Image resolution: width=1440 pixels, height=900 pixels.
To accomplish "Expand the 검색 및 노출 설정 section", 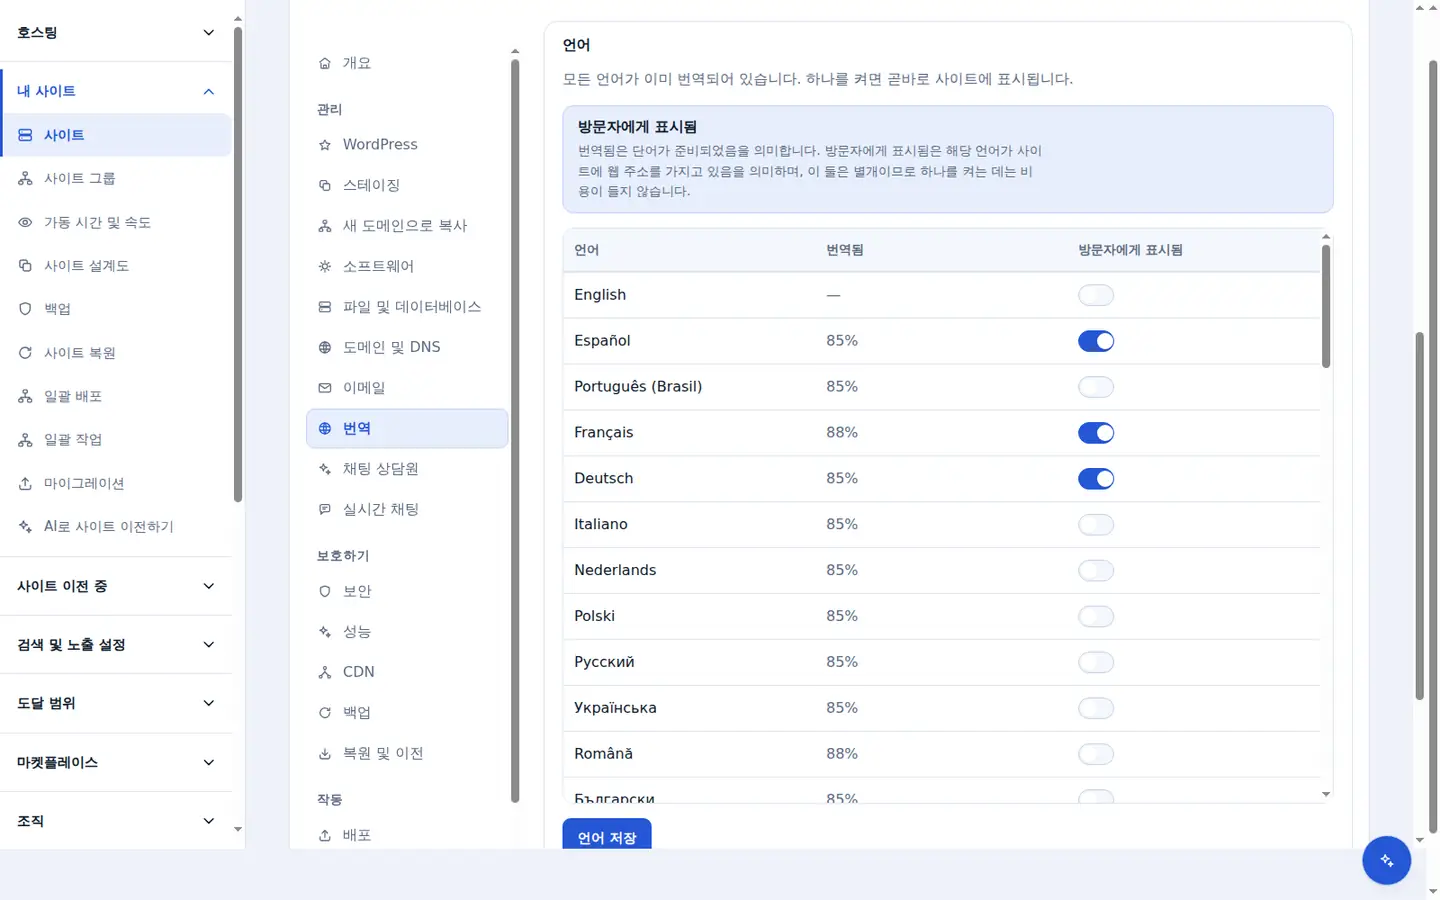I will click(x=116, y=645).
